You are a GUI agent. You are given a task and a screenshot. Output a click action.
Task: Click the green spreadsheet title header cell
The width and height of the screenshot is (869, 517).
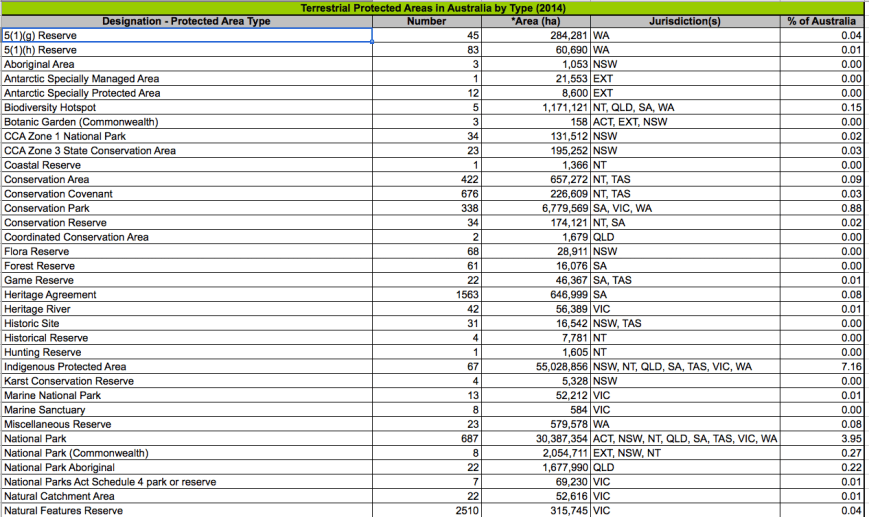[434, 7]
